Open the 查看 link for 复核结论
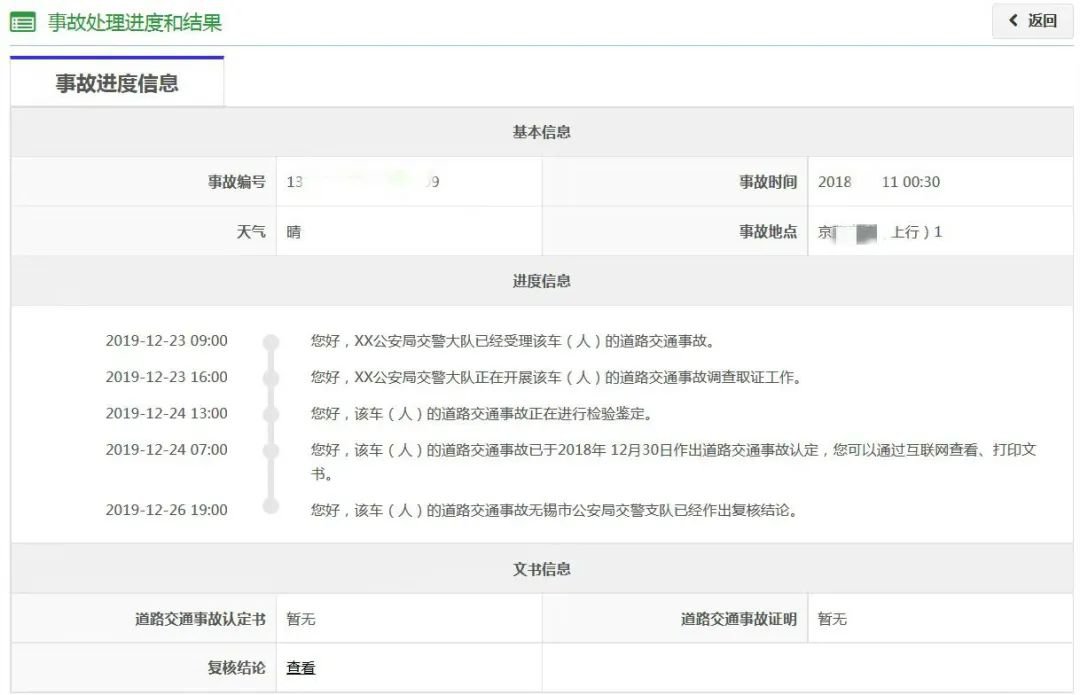Viewport: 1080px width, 695px height. coord(300,668)
